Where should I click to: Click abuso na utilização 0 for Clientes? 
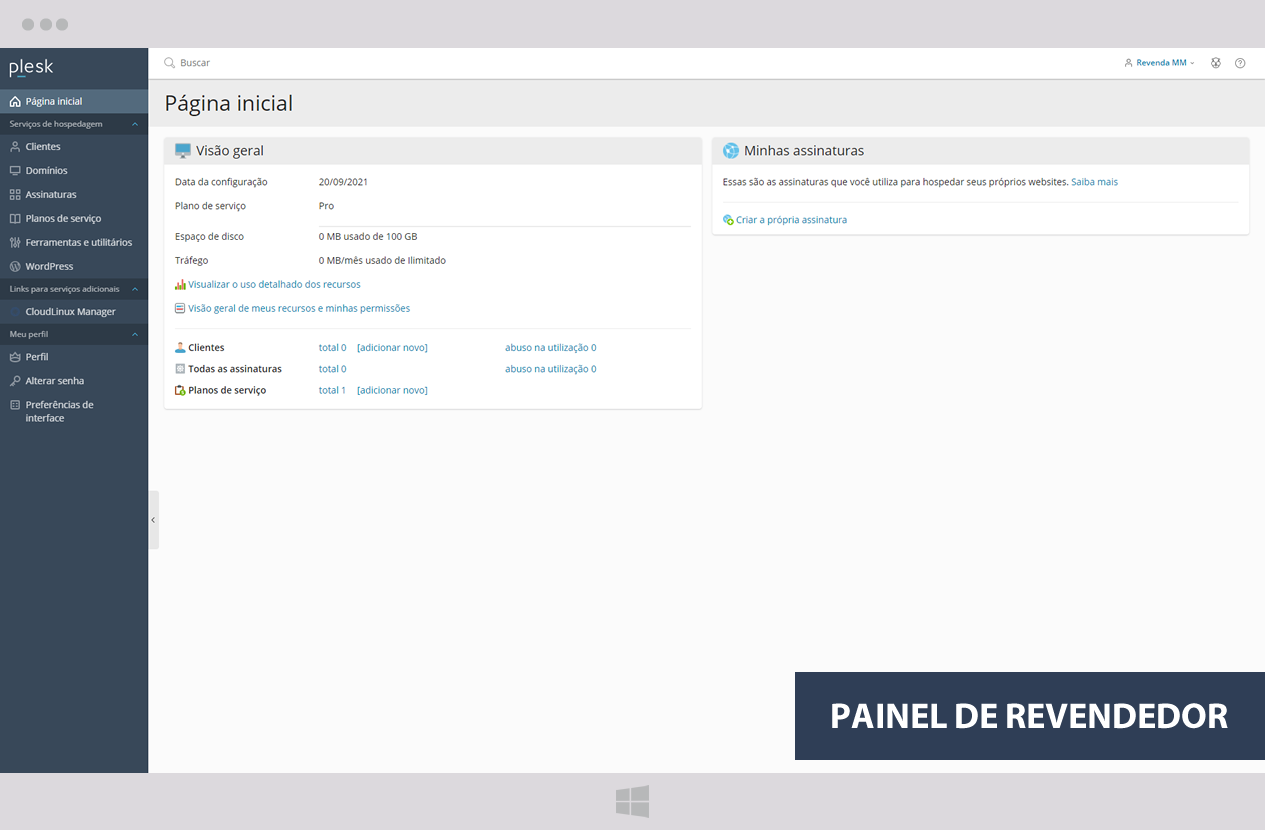pos(551,348)
